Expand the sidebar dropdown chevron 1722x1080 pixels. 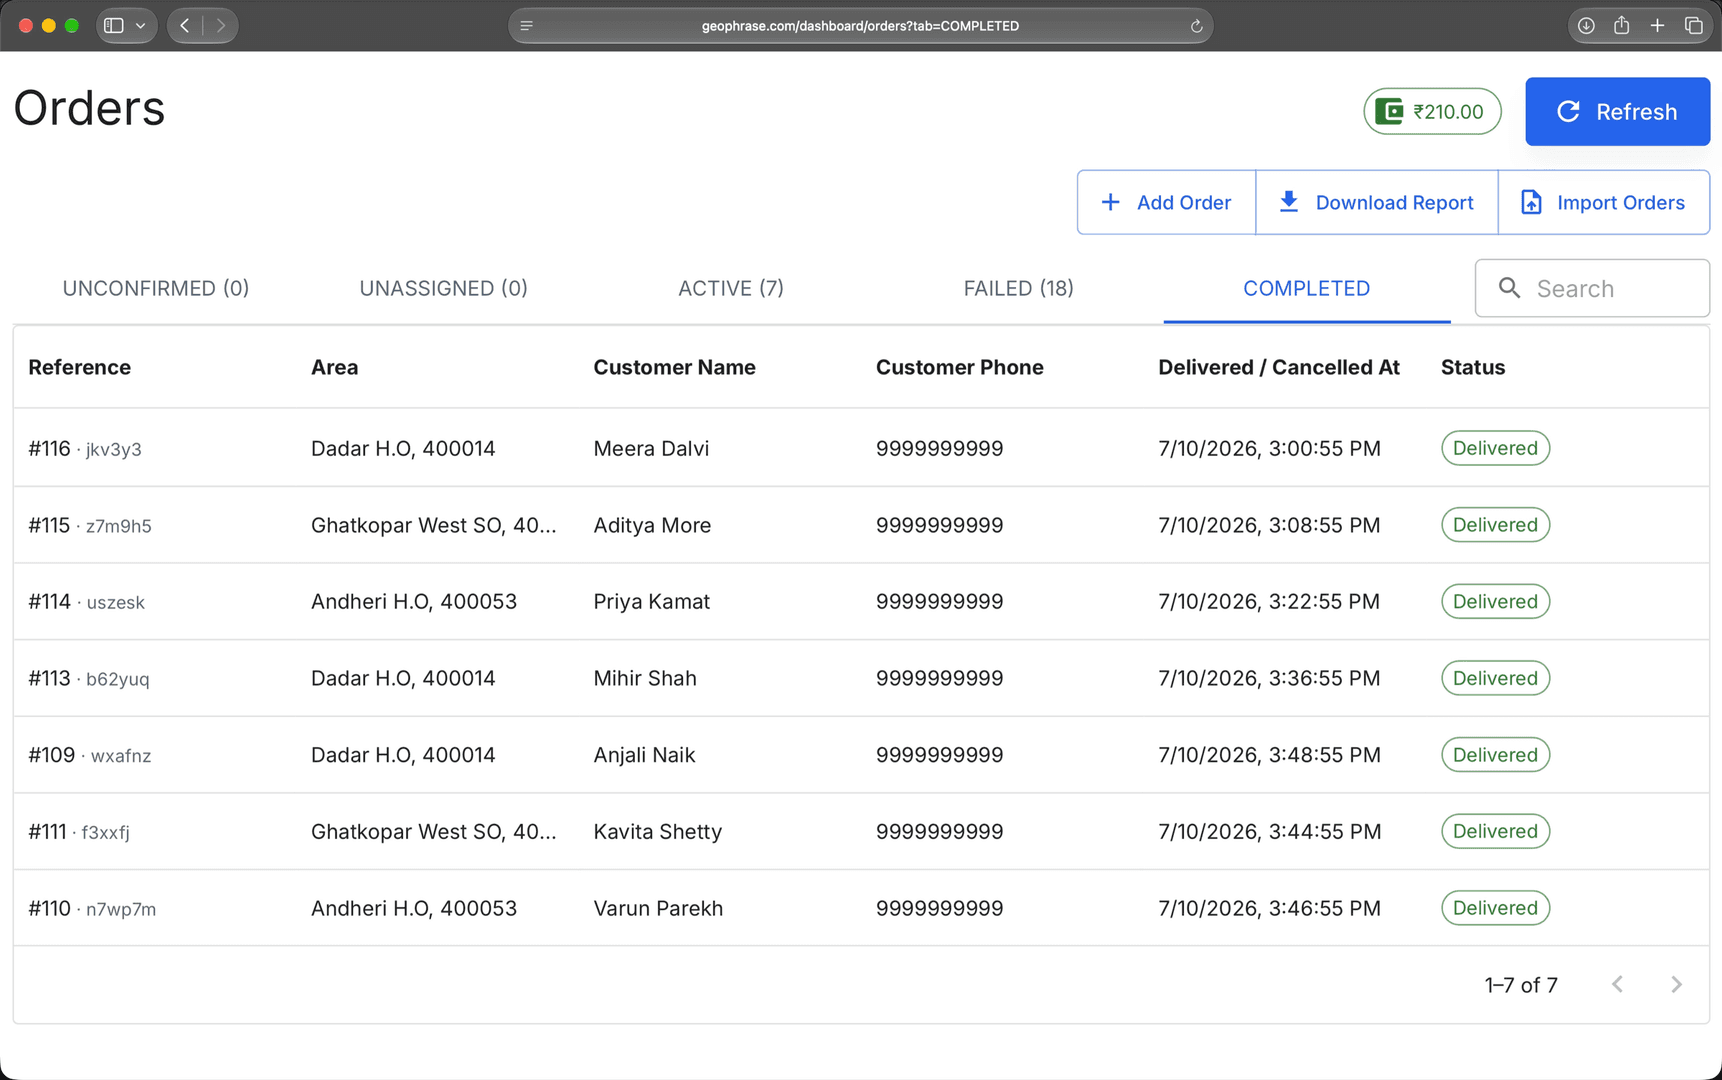pyautogui.click(x=141, y=26)
